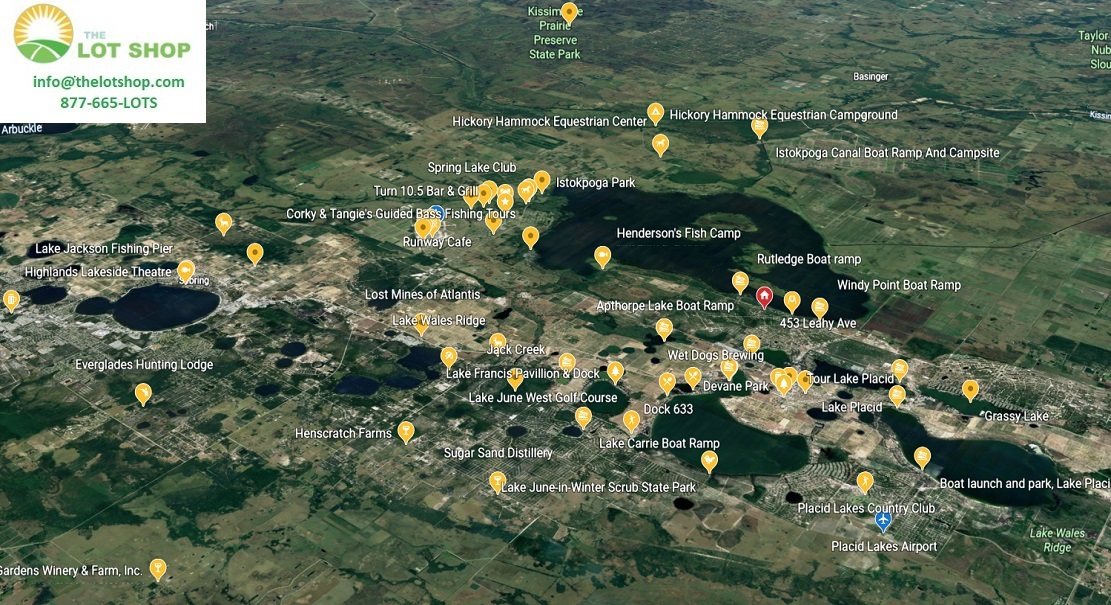This screenshot has width=1111, height=605.
Task: Click the red home pin for 453 Leahy Ave
Action: click(x=764, y=296)
